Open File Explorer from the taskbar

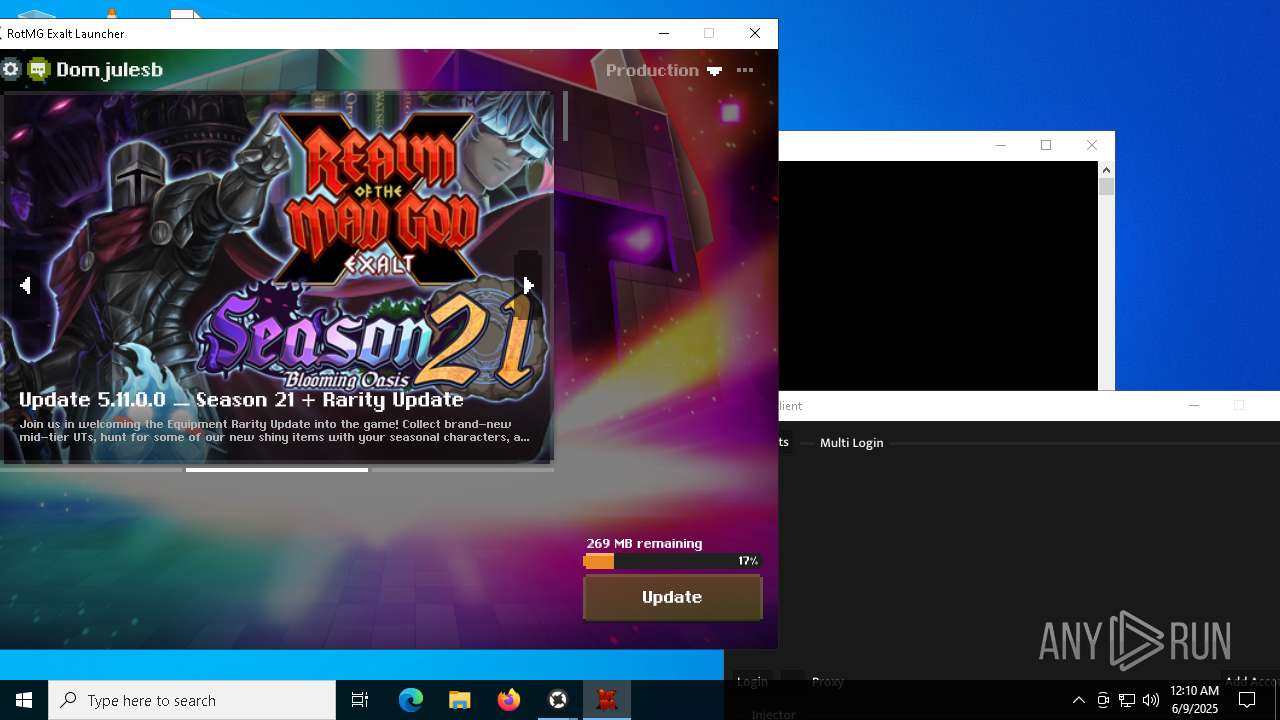coord(459,700)
